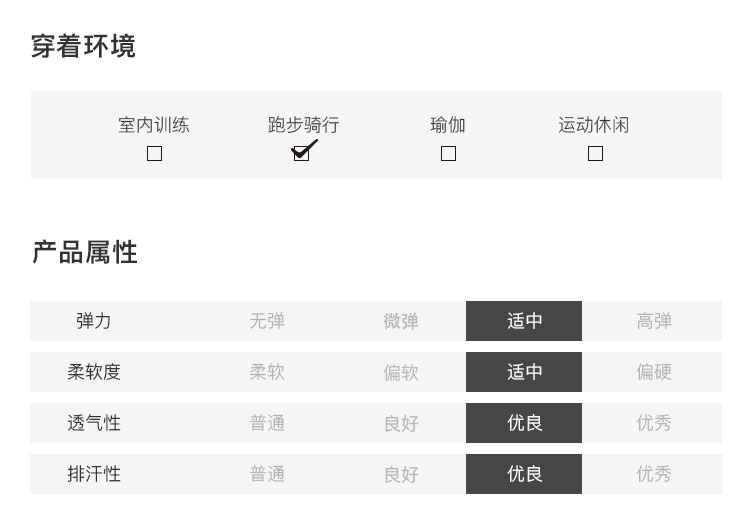750x520 pixels.
Task: Check the 室内训练 checkbox
Action: click(154, 154)
